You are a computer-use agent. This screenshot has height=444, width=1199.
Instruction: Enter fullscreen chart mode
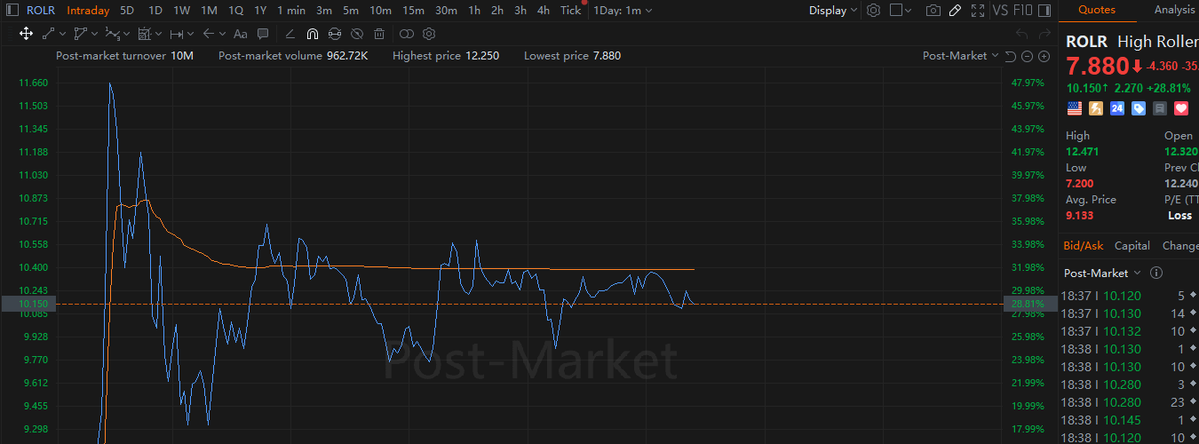click(x=977, y=11)
